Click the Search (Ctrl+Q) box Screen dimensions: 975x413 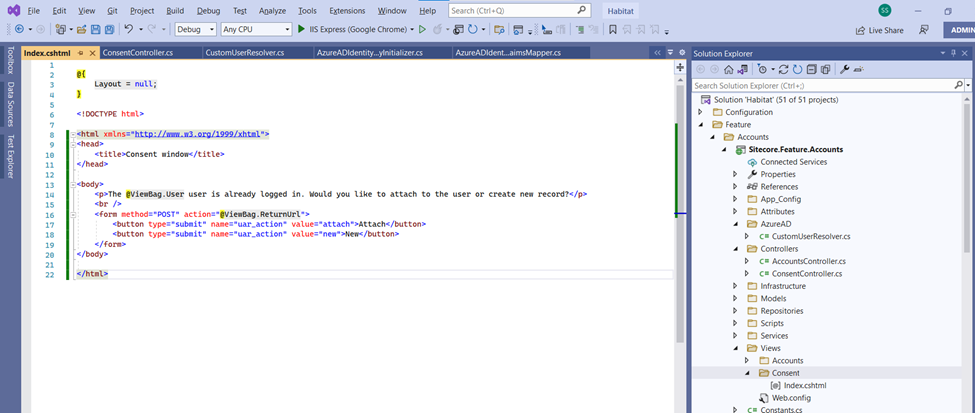519,10
